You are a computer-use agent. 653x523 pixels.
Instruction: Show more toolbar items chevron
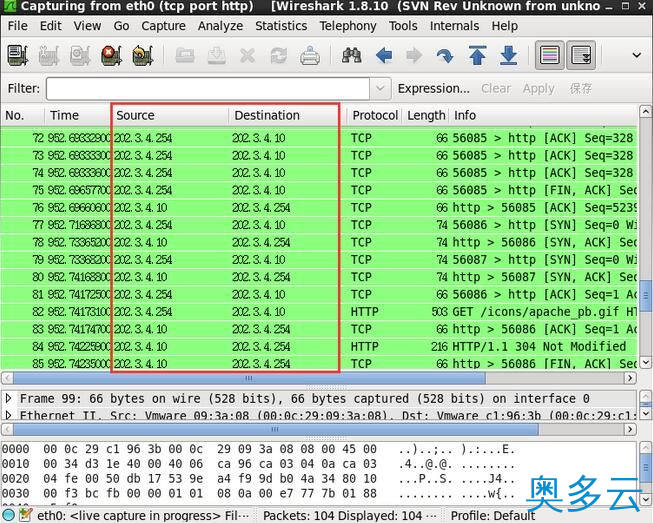[x=637, y=55]
